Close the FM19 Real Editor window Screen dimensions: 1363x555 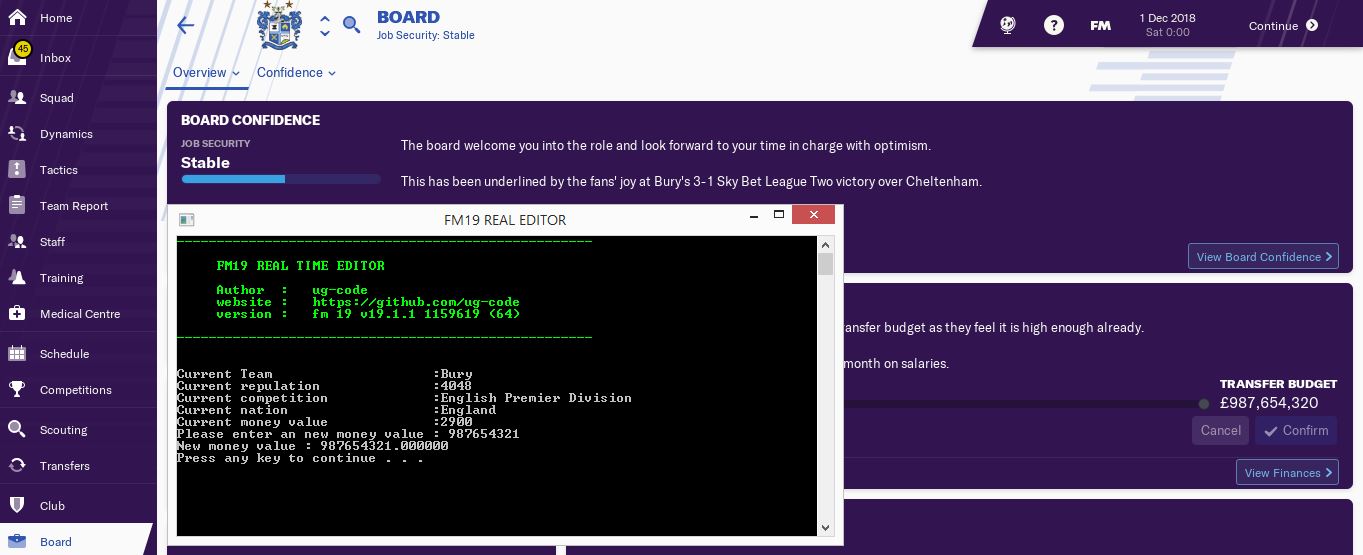pos(813,215)
